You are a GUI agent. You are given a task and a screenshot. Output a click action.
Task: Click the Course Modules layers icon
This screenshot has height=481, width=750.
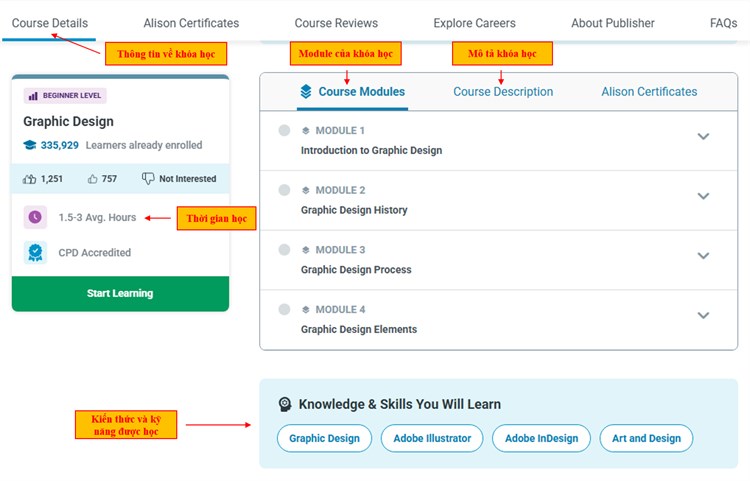pos(306,92)
